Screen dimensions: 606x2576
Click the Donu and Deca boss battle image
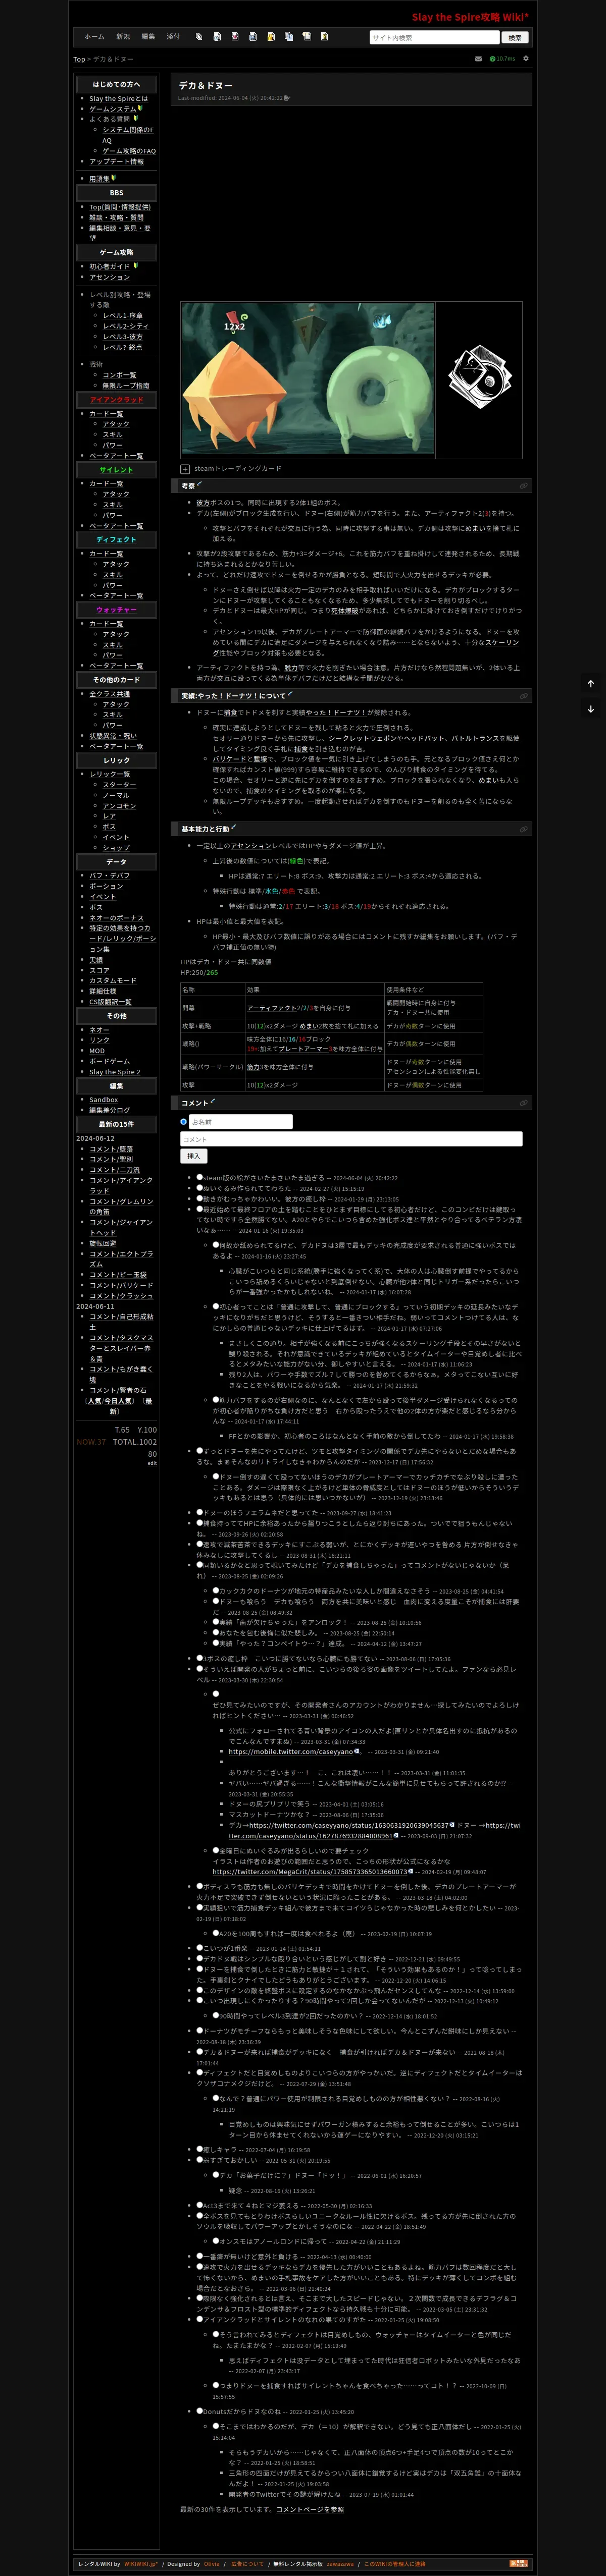[x=308, y=379]
